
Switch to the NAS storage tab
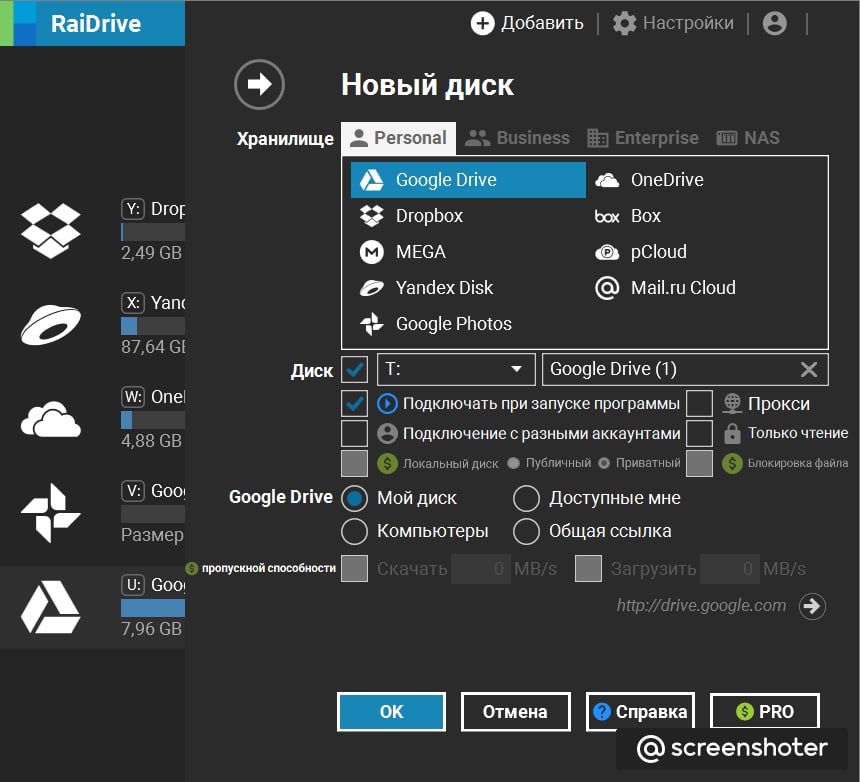coord(748,138)
